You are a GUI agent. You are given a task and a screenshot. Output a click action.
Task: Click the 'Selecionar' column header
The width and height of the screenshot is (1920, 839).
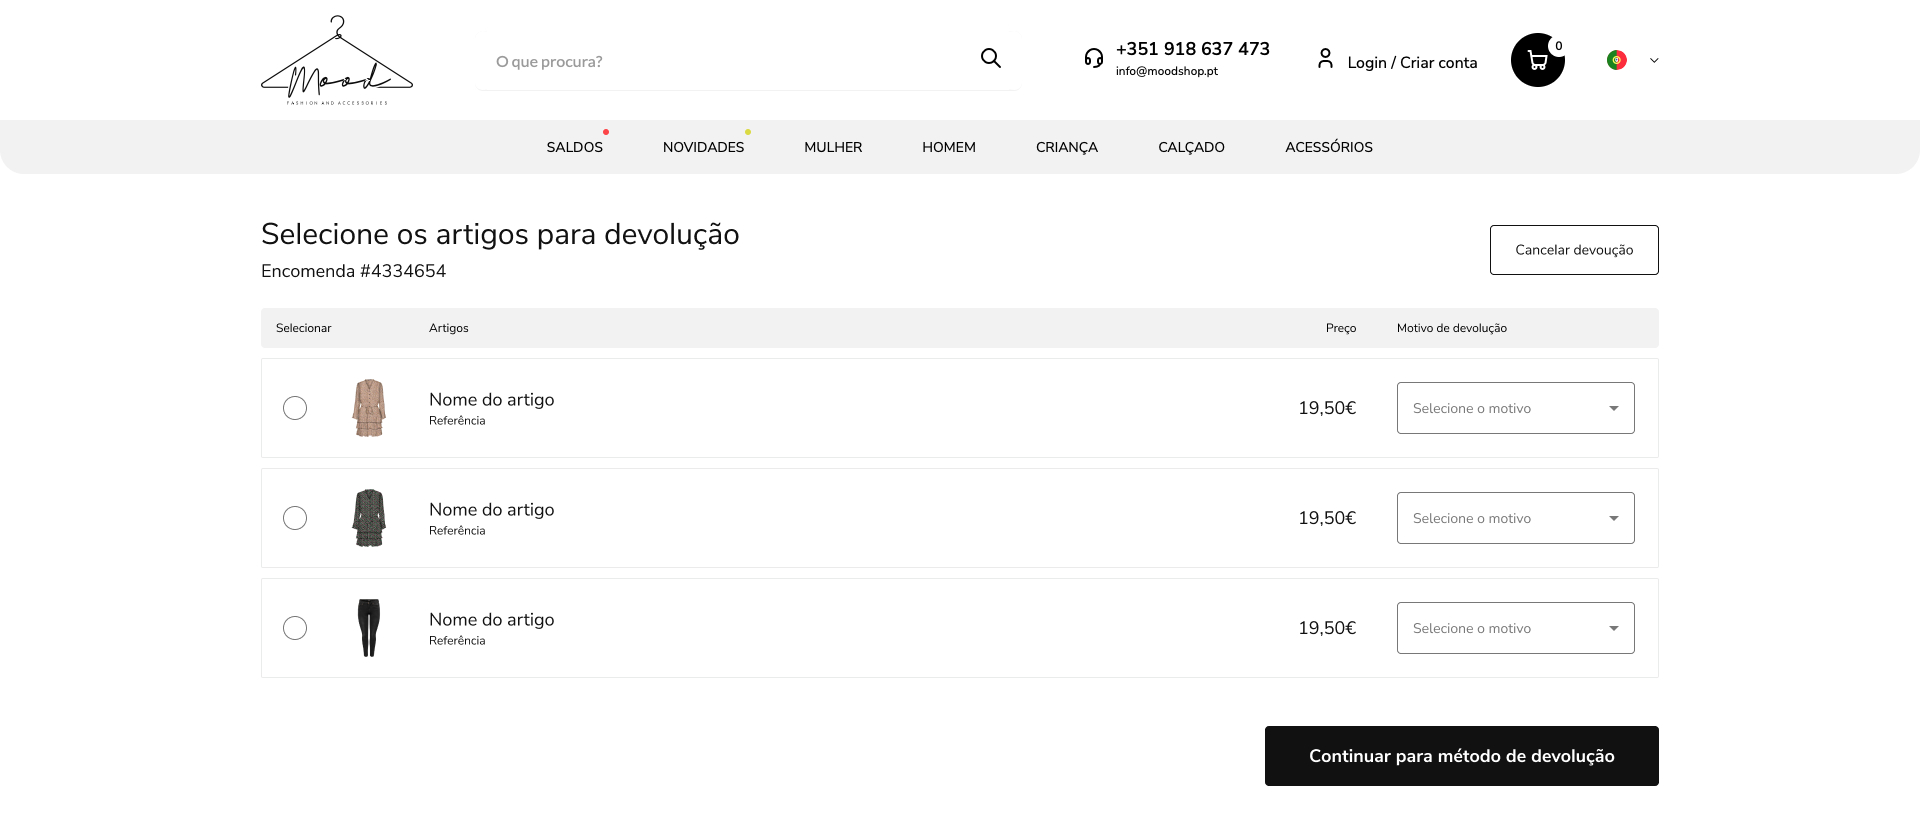click(x=304, y=328)
